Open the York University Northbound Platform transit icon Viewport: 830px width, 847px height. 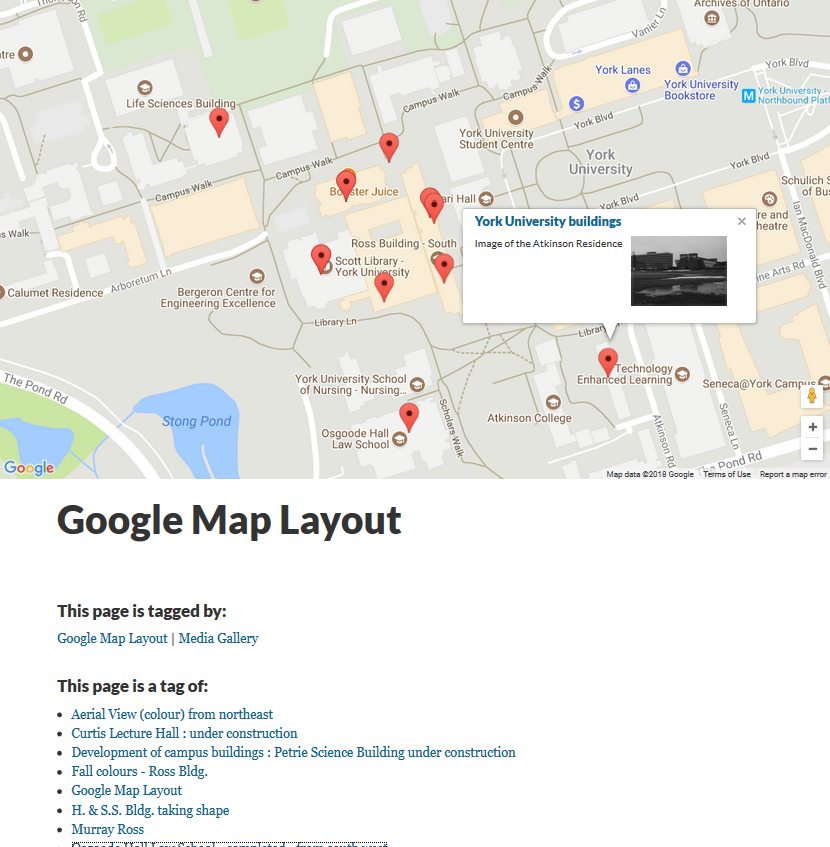(748, 96)
